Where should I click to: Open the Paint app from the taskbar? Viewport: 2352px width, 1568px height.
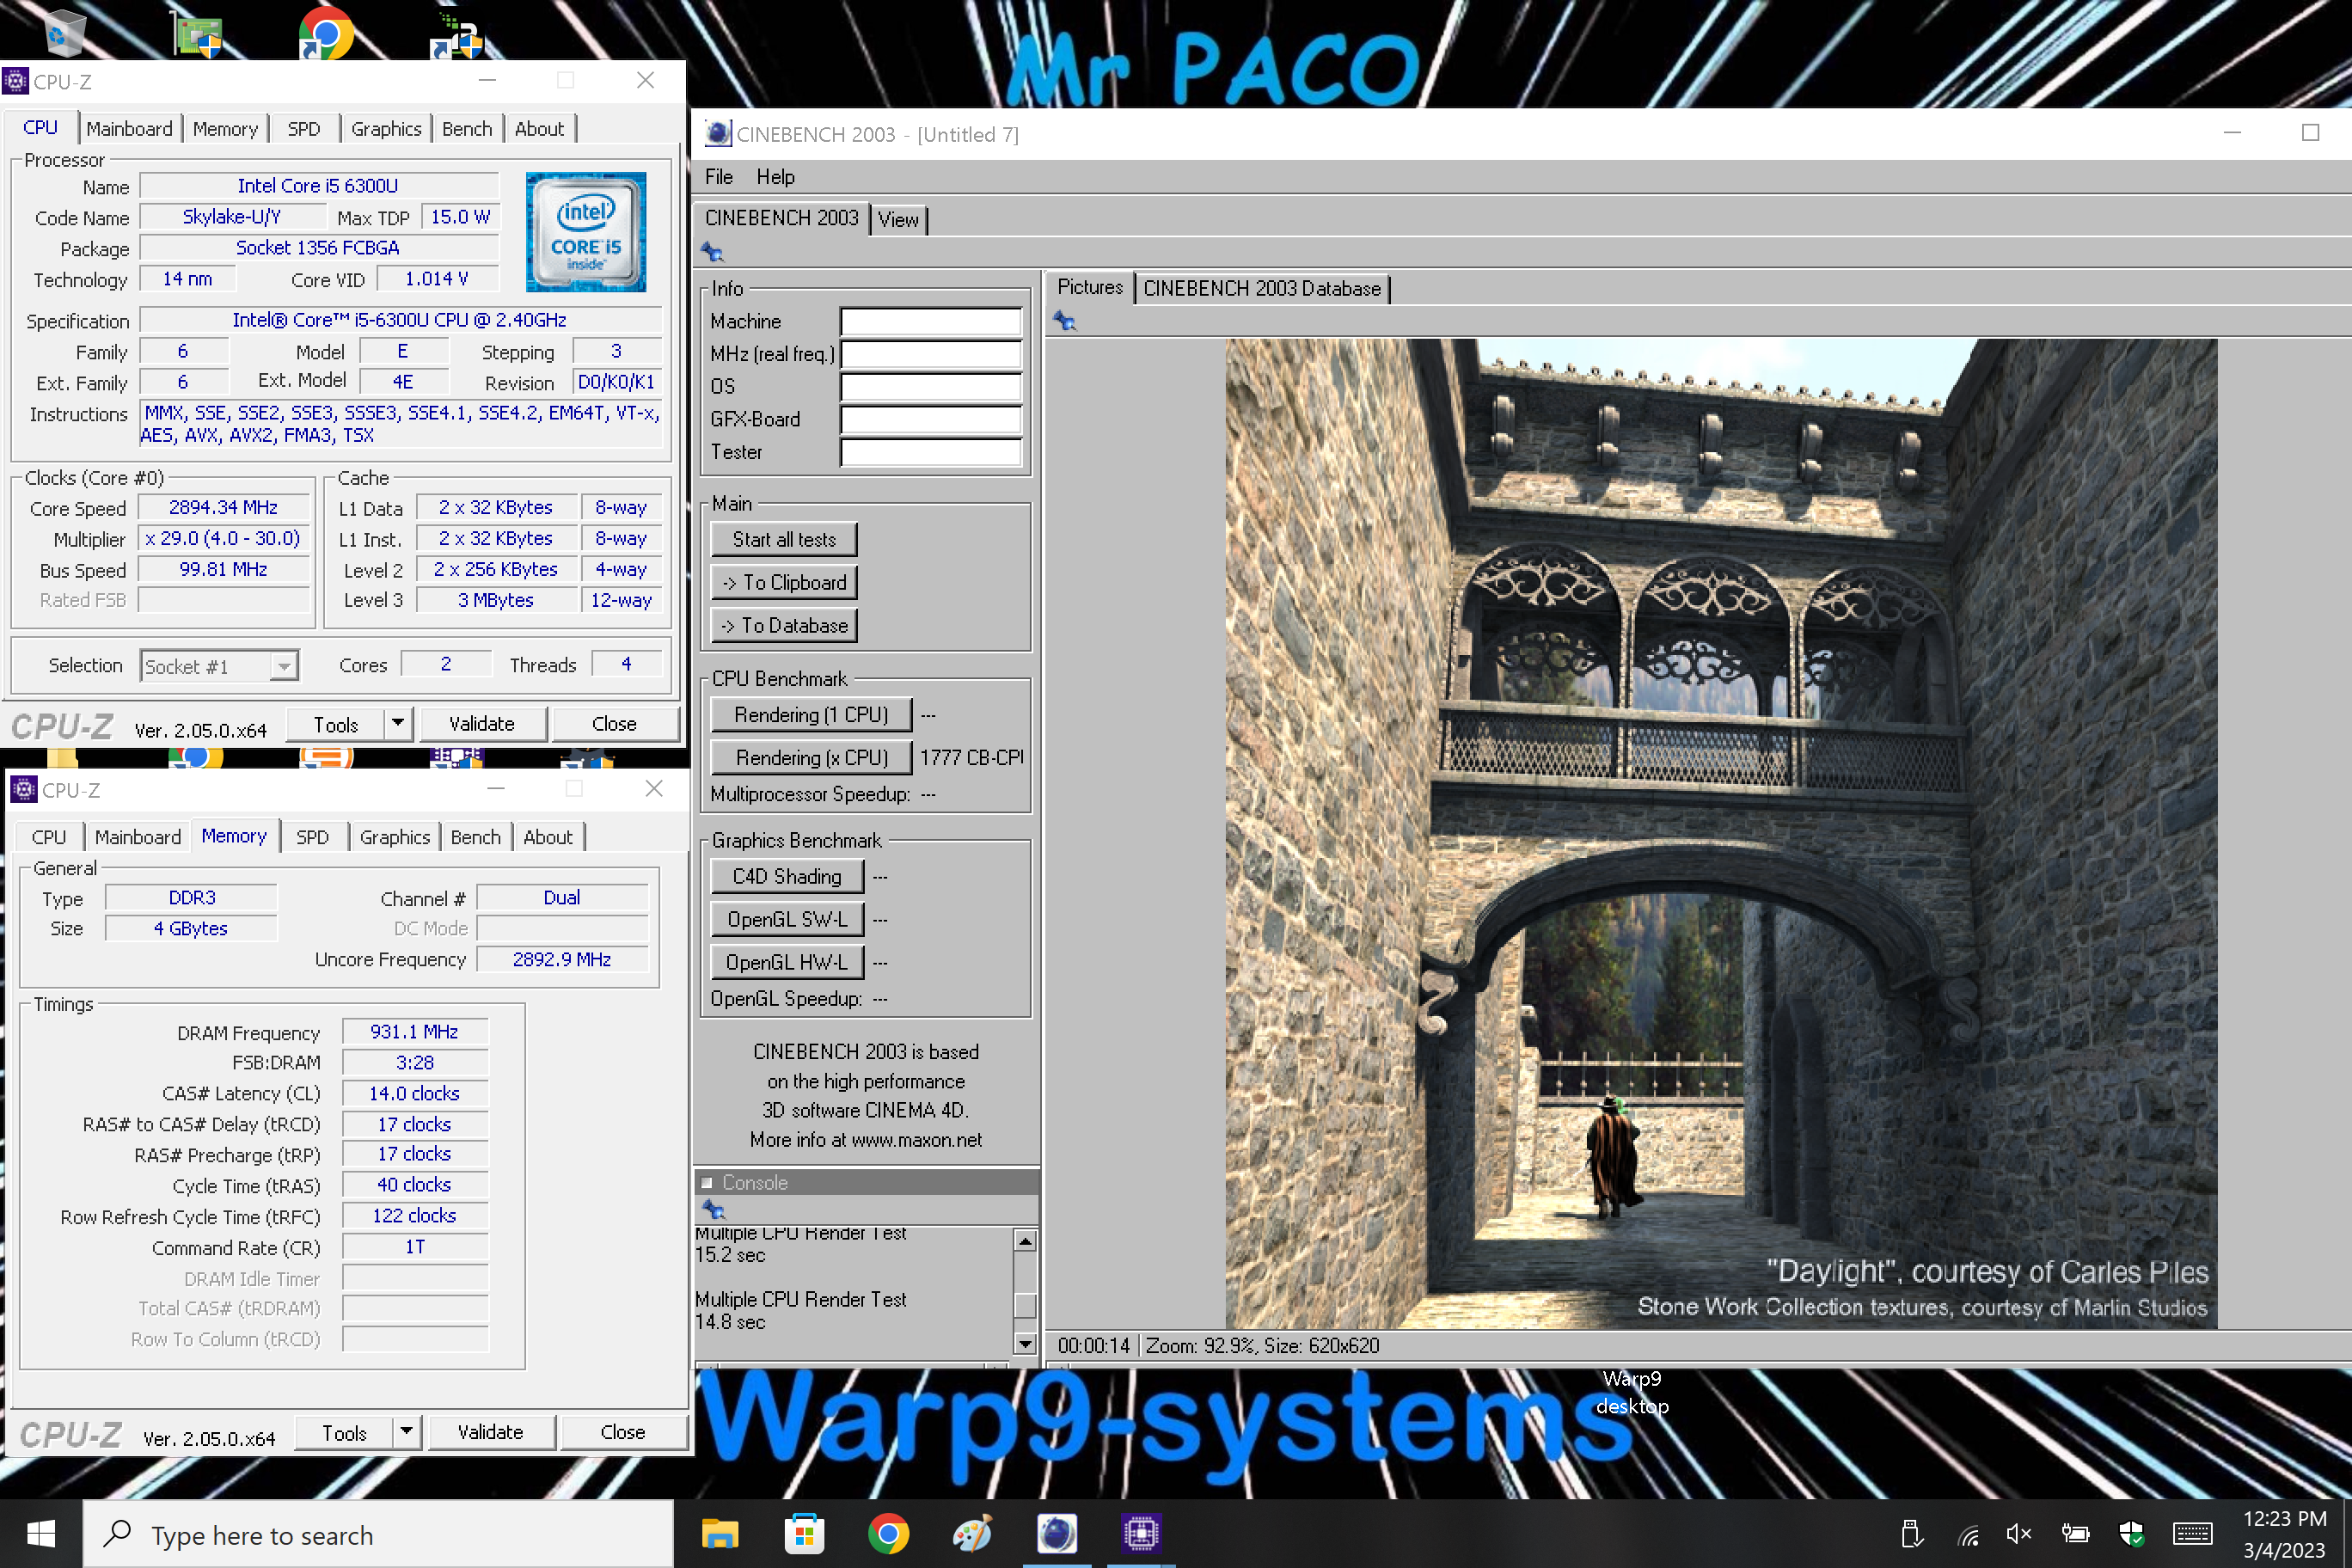[x=972, y=1533]
